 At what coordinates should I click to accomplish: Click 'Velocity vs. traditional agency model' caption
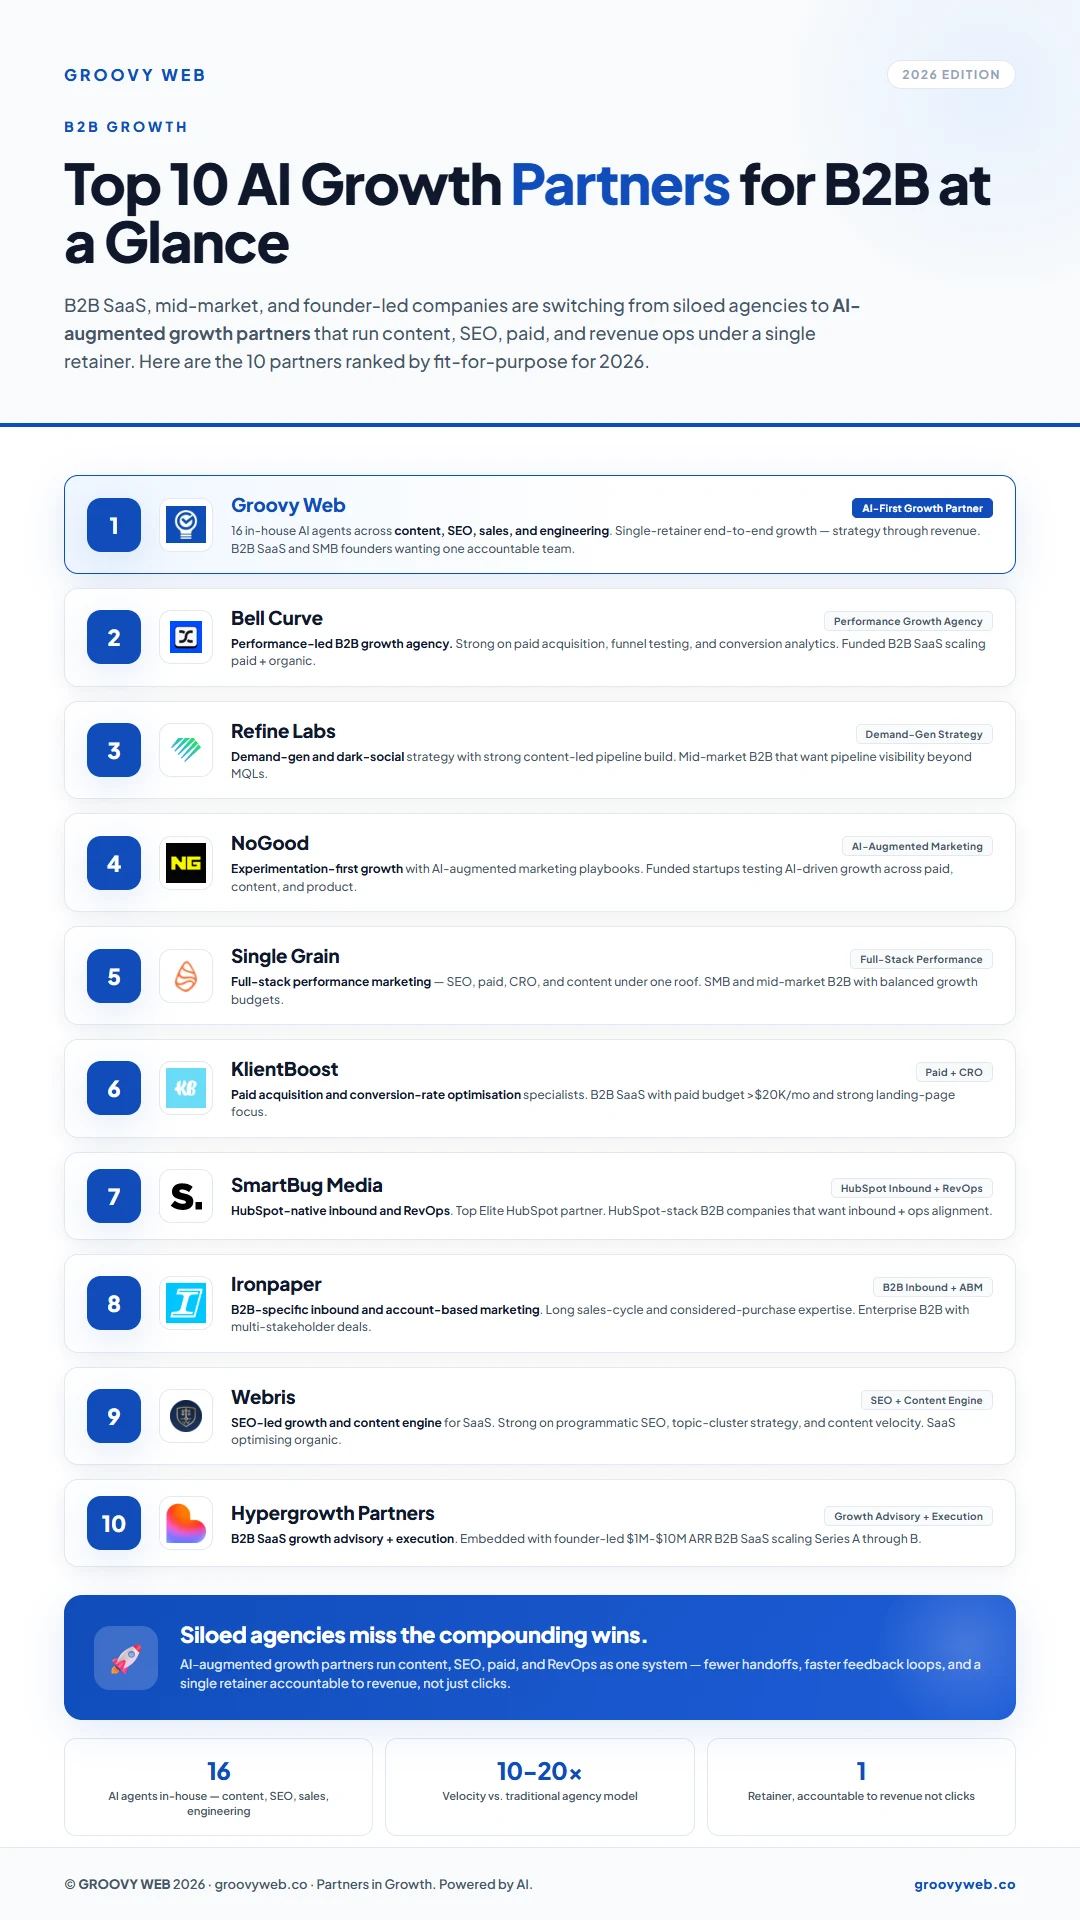pyautogui.click(x=540, y=1796)
